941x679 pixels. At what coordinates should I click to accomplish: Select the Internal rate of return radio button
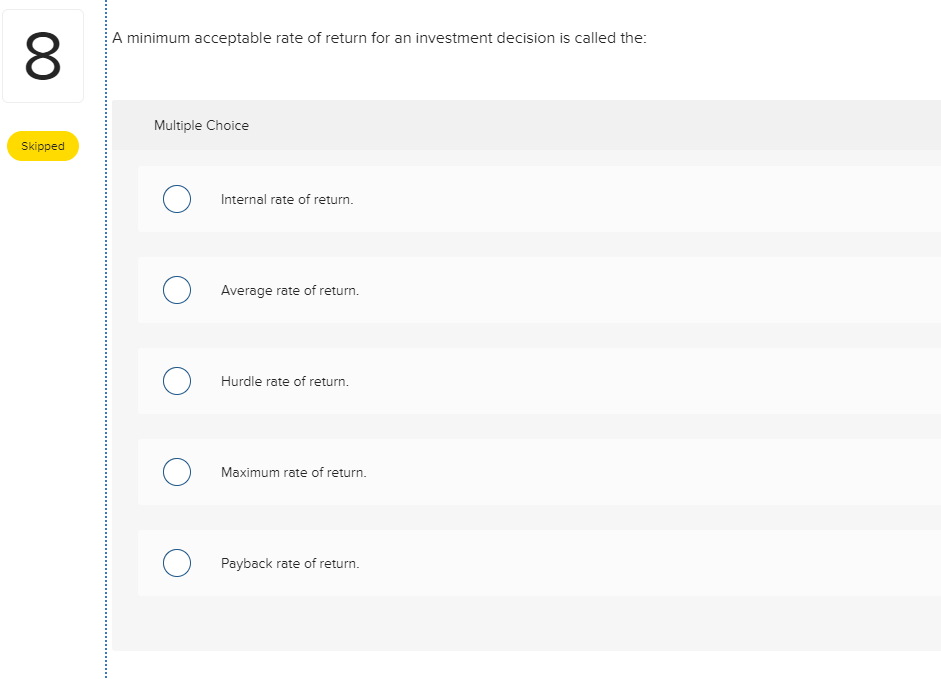coord(177,199)
